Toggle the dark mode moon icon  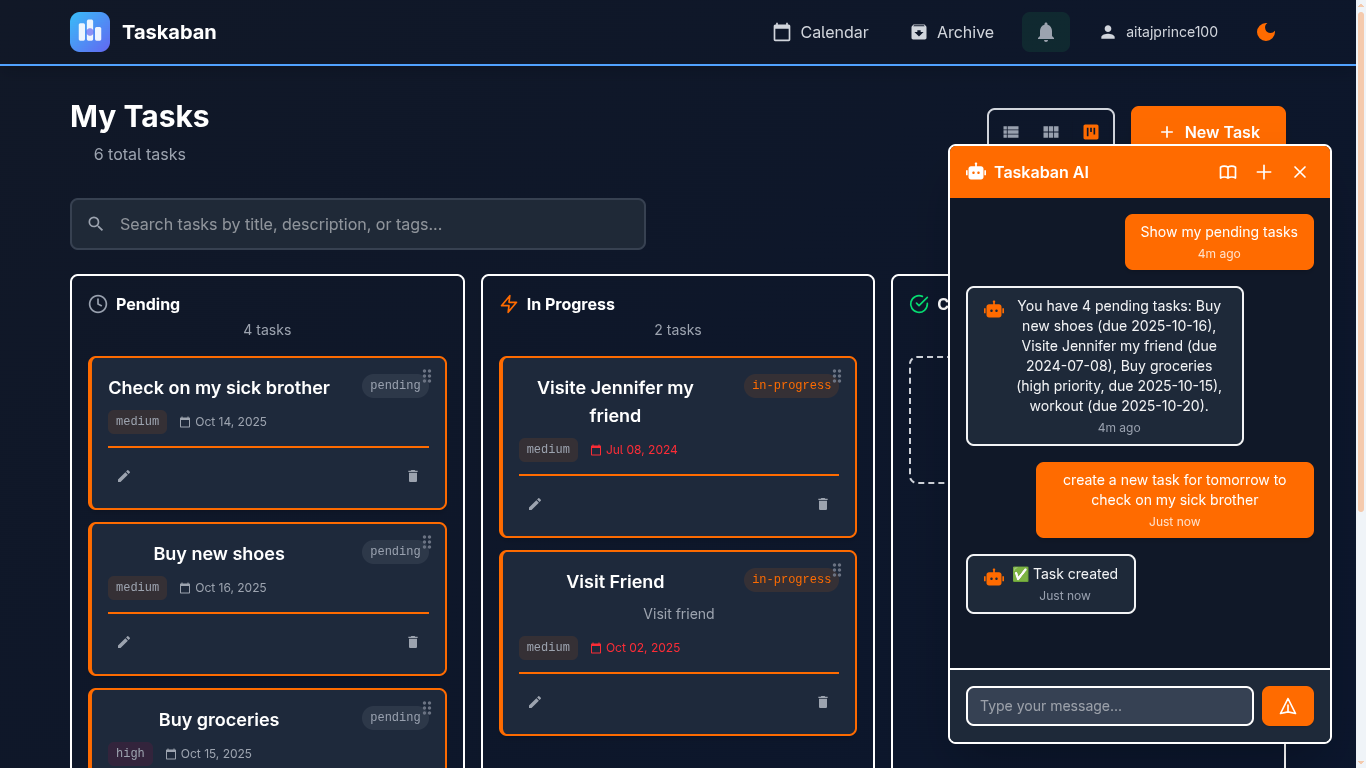1266,32
